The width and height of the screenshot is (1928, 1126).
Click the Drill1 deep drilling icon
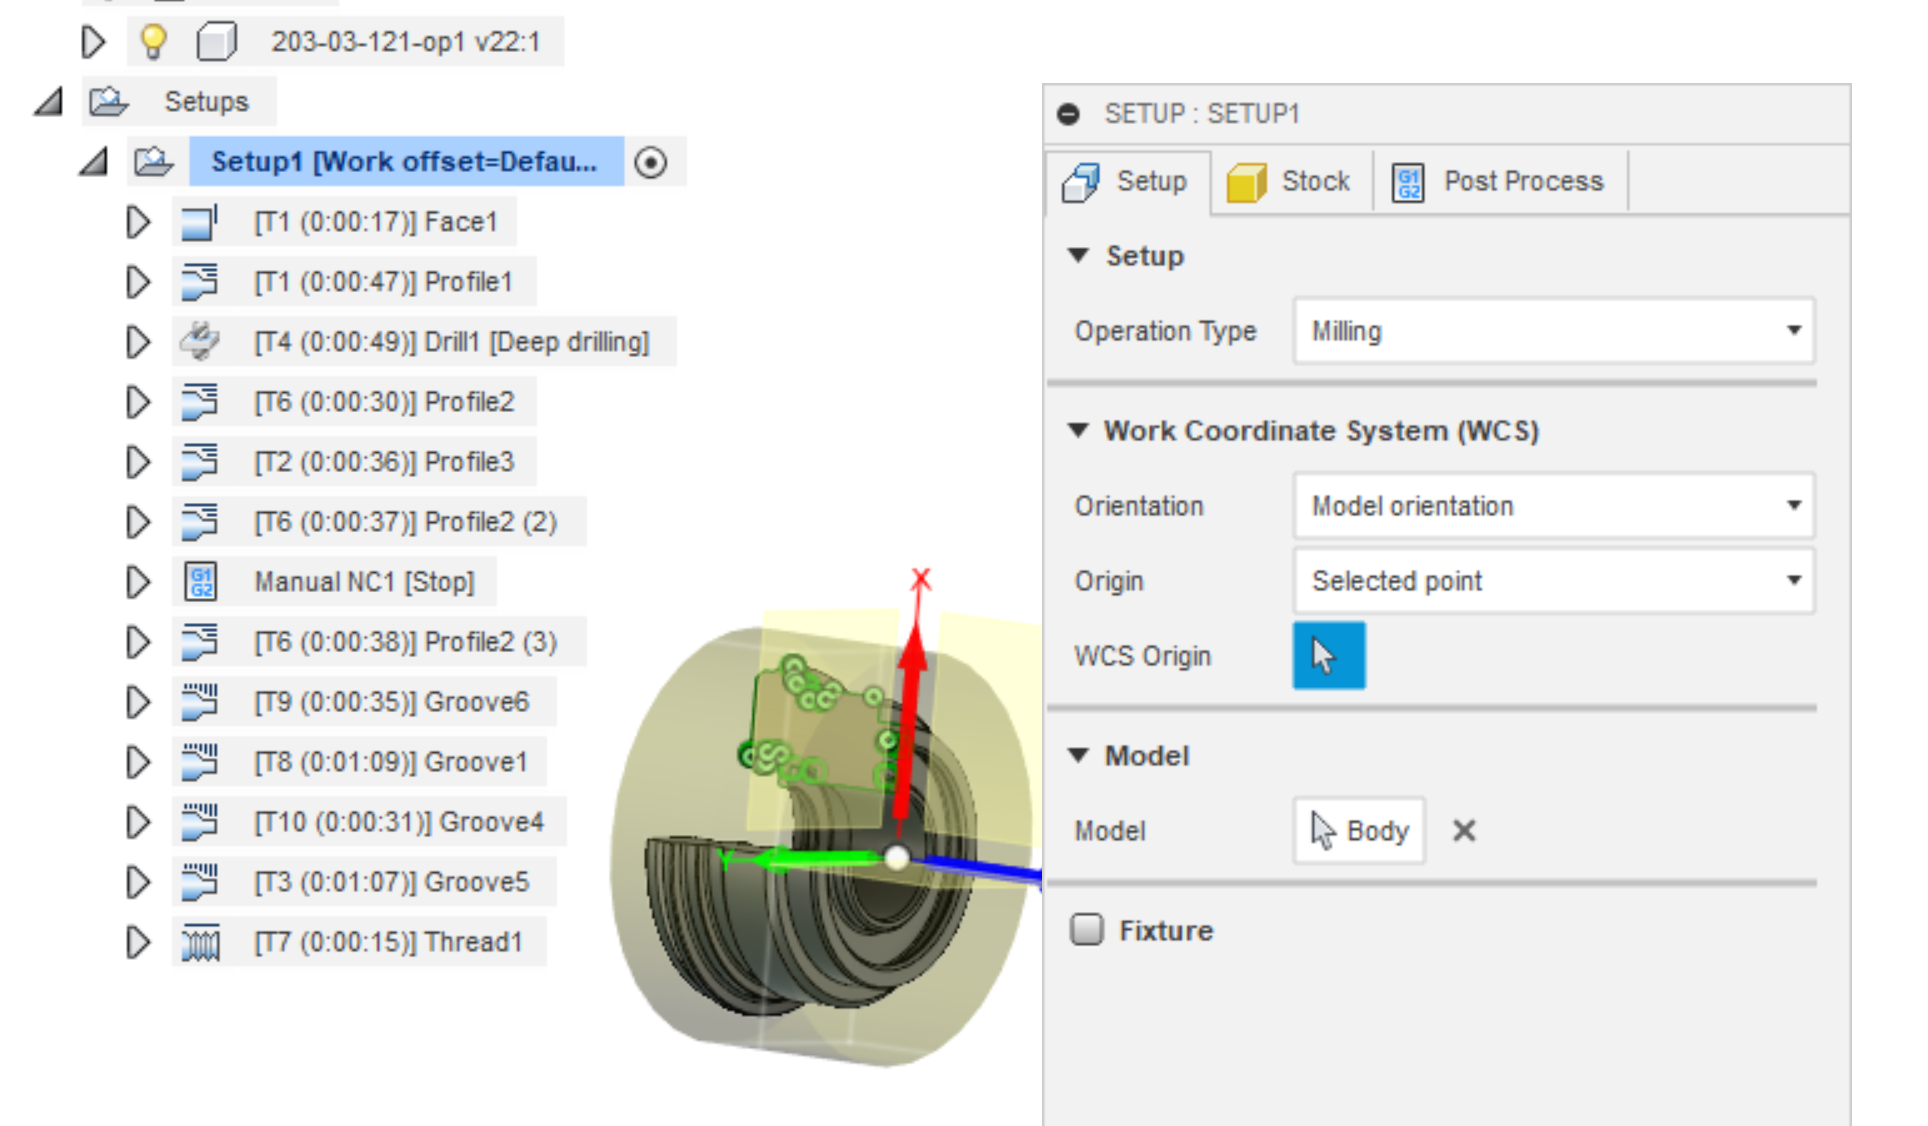[202, 341]
